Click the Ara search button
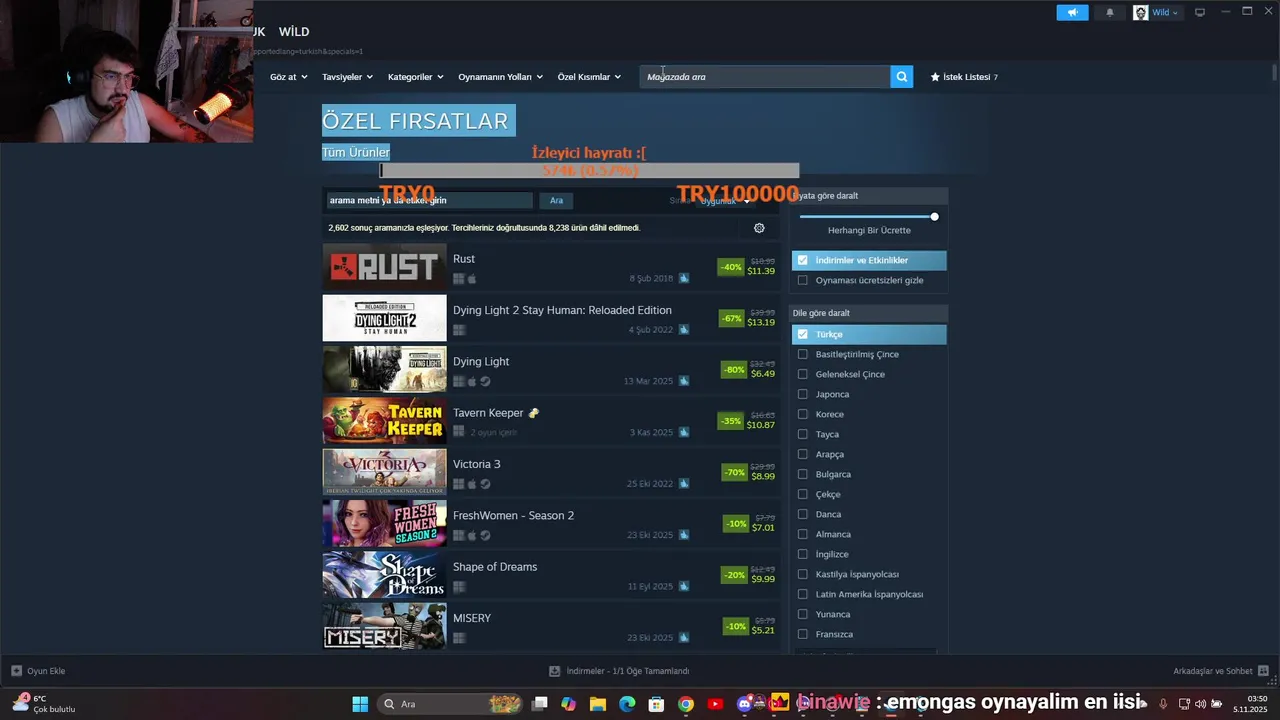This screenshot has height=720, width=1280. (x=557, y=200)
